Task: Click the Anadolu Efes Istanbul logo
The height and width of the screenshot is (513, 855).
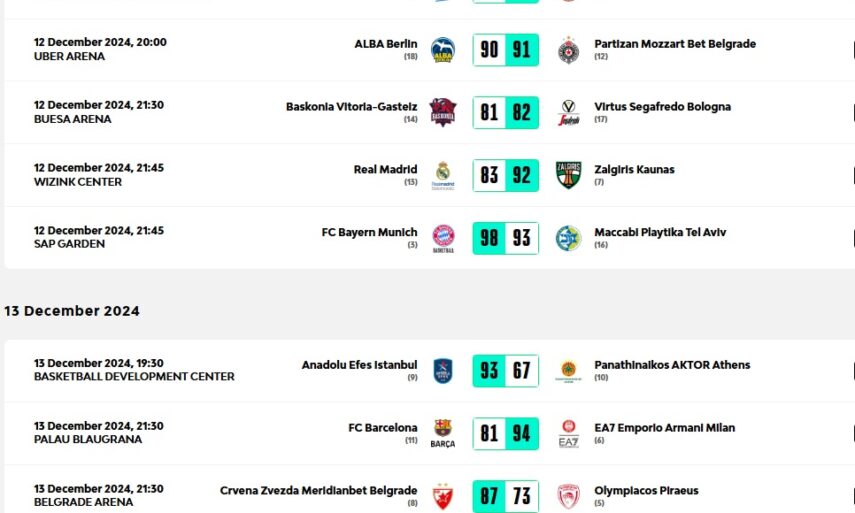Action: (x=442, y=371)
